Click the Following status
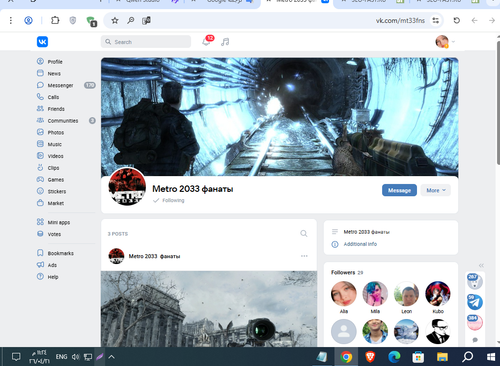 [169, 200]
